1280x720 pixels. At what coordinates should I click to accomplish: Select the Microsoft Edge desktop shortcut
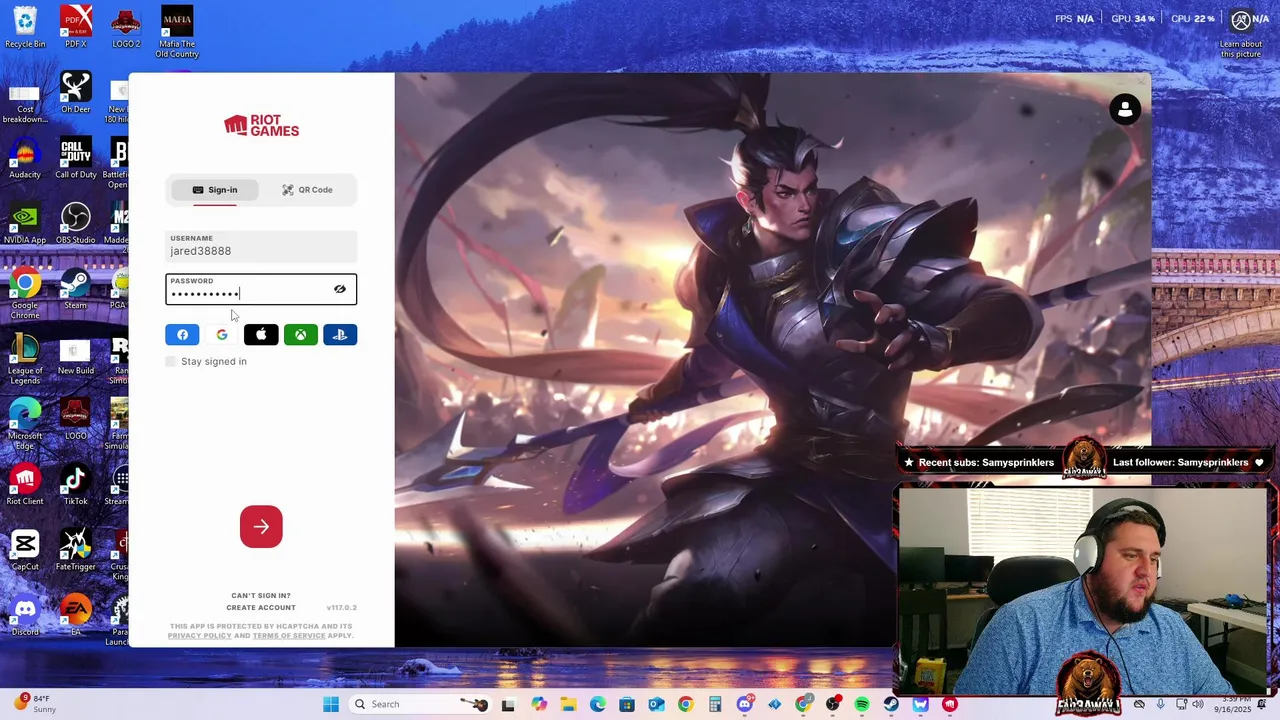tap(25, 424)
